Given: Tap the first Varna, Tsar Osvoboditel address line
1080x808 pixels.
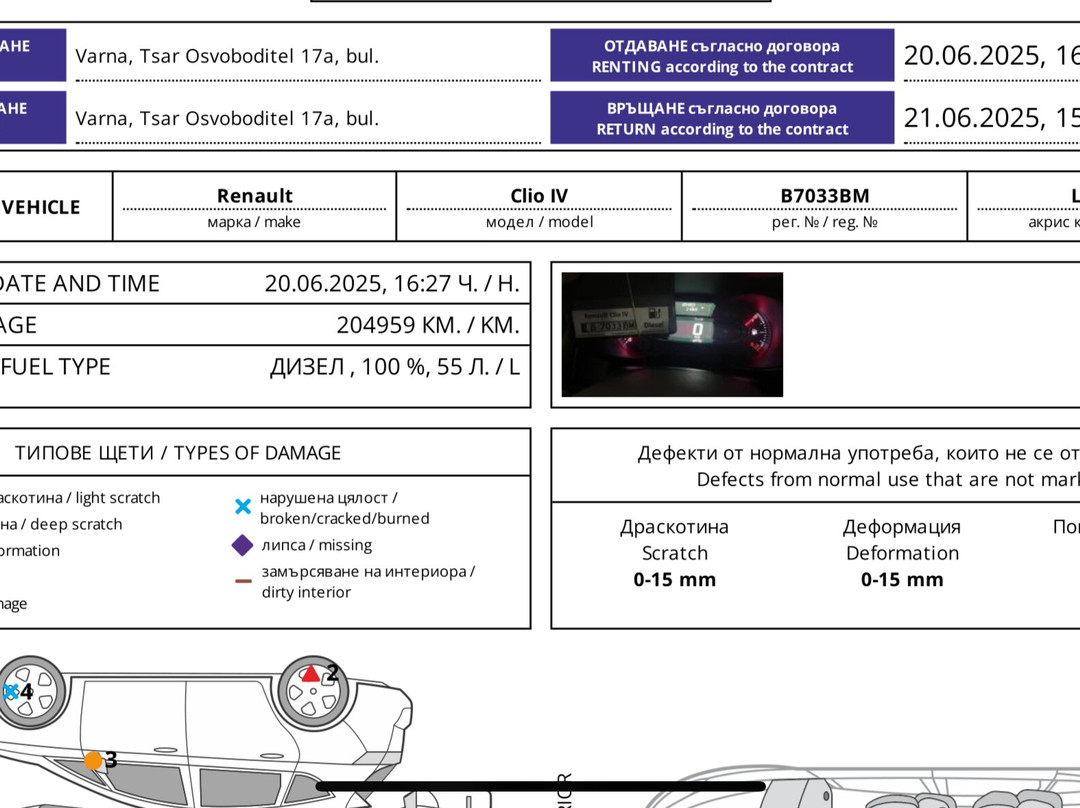Looking at the screenshot, I should (x=227, y=56).
